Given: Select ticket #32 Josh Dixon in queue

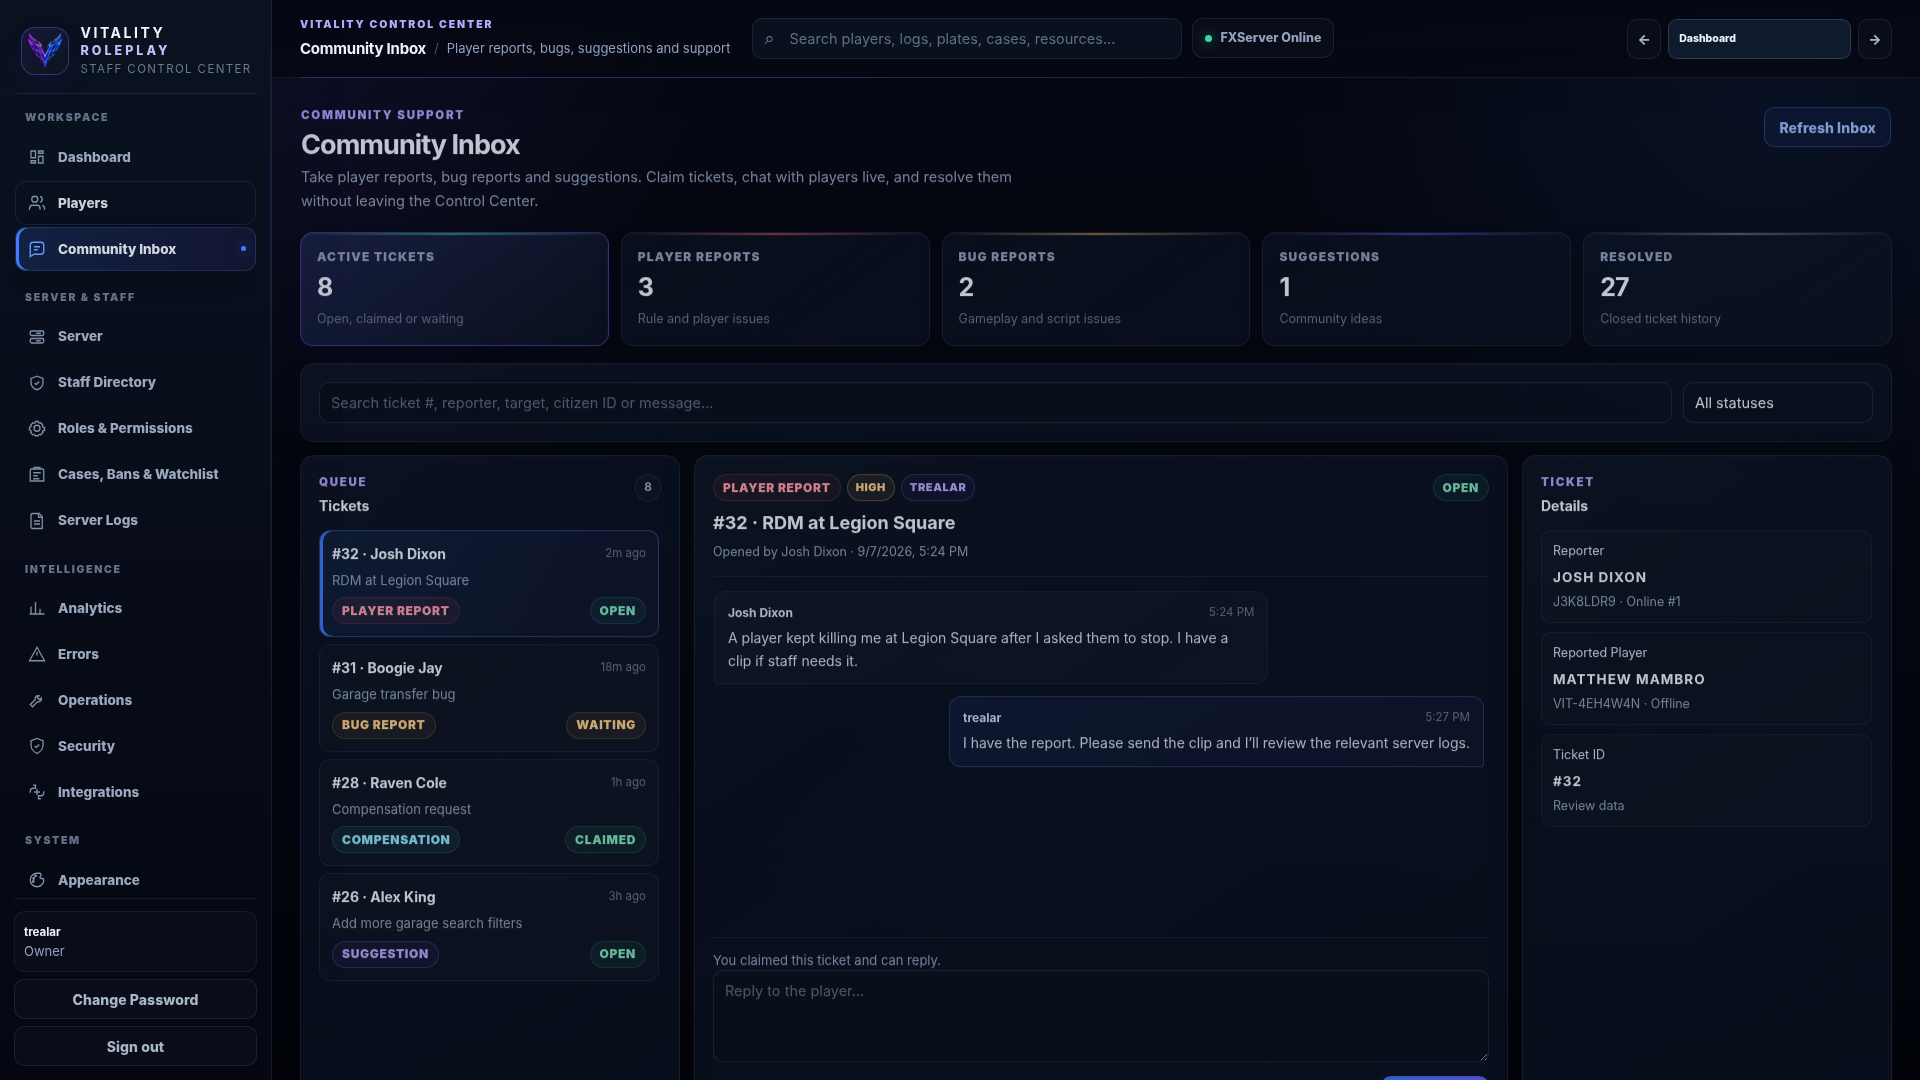Looking at the screenshot, I should [x=489, y=584].
